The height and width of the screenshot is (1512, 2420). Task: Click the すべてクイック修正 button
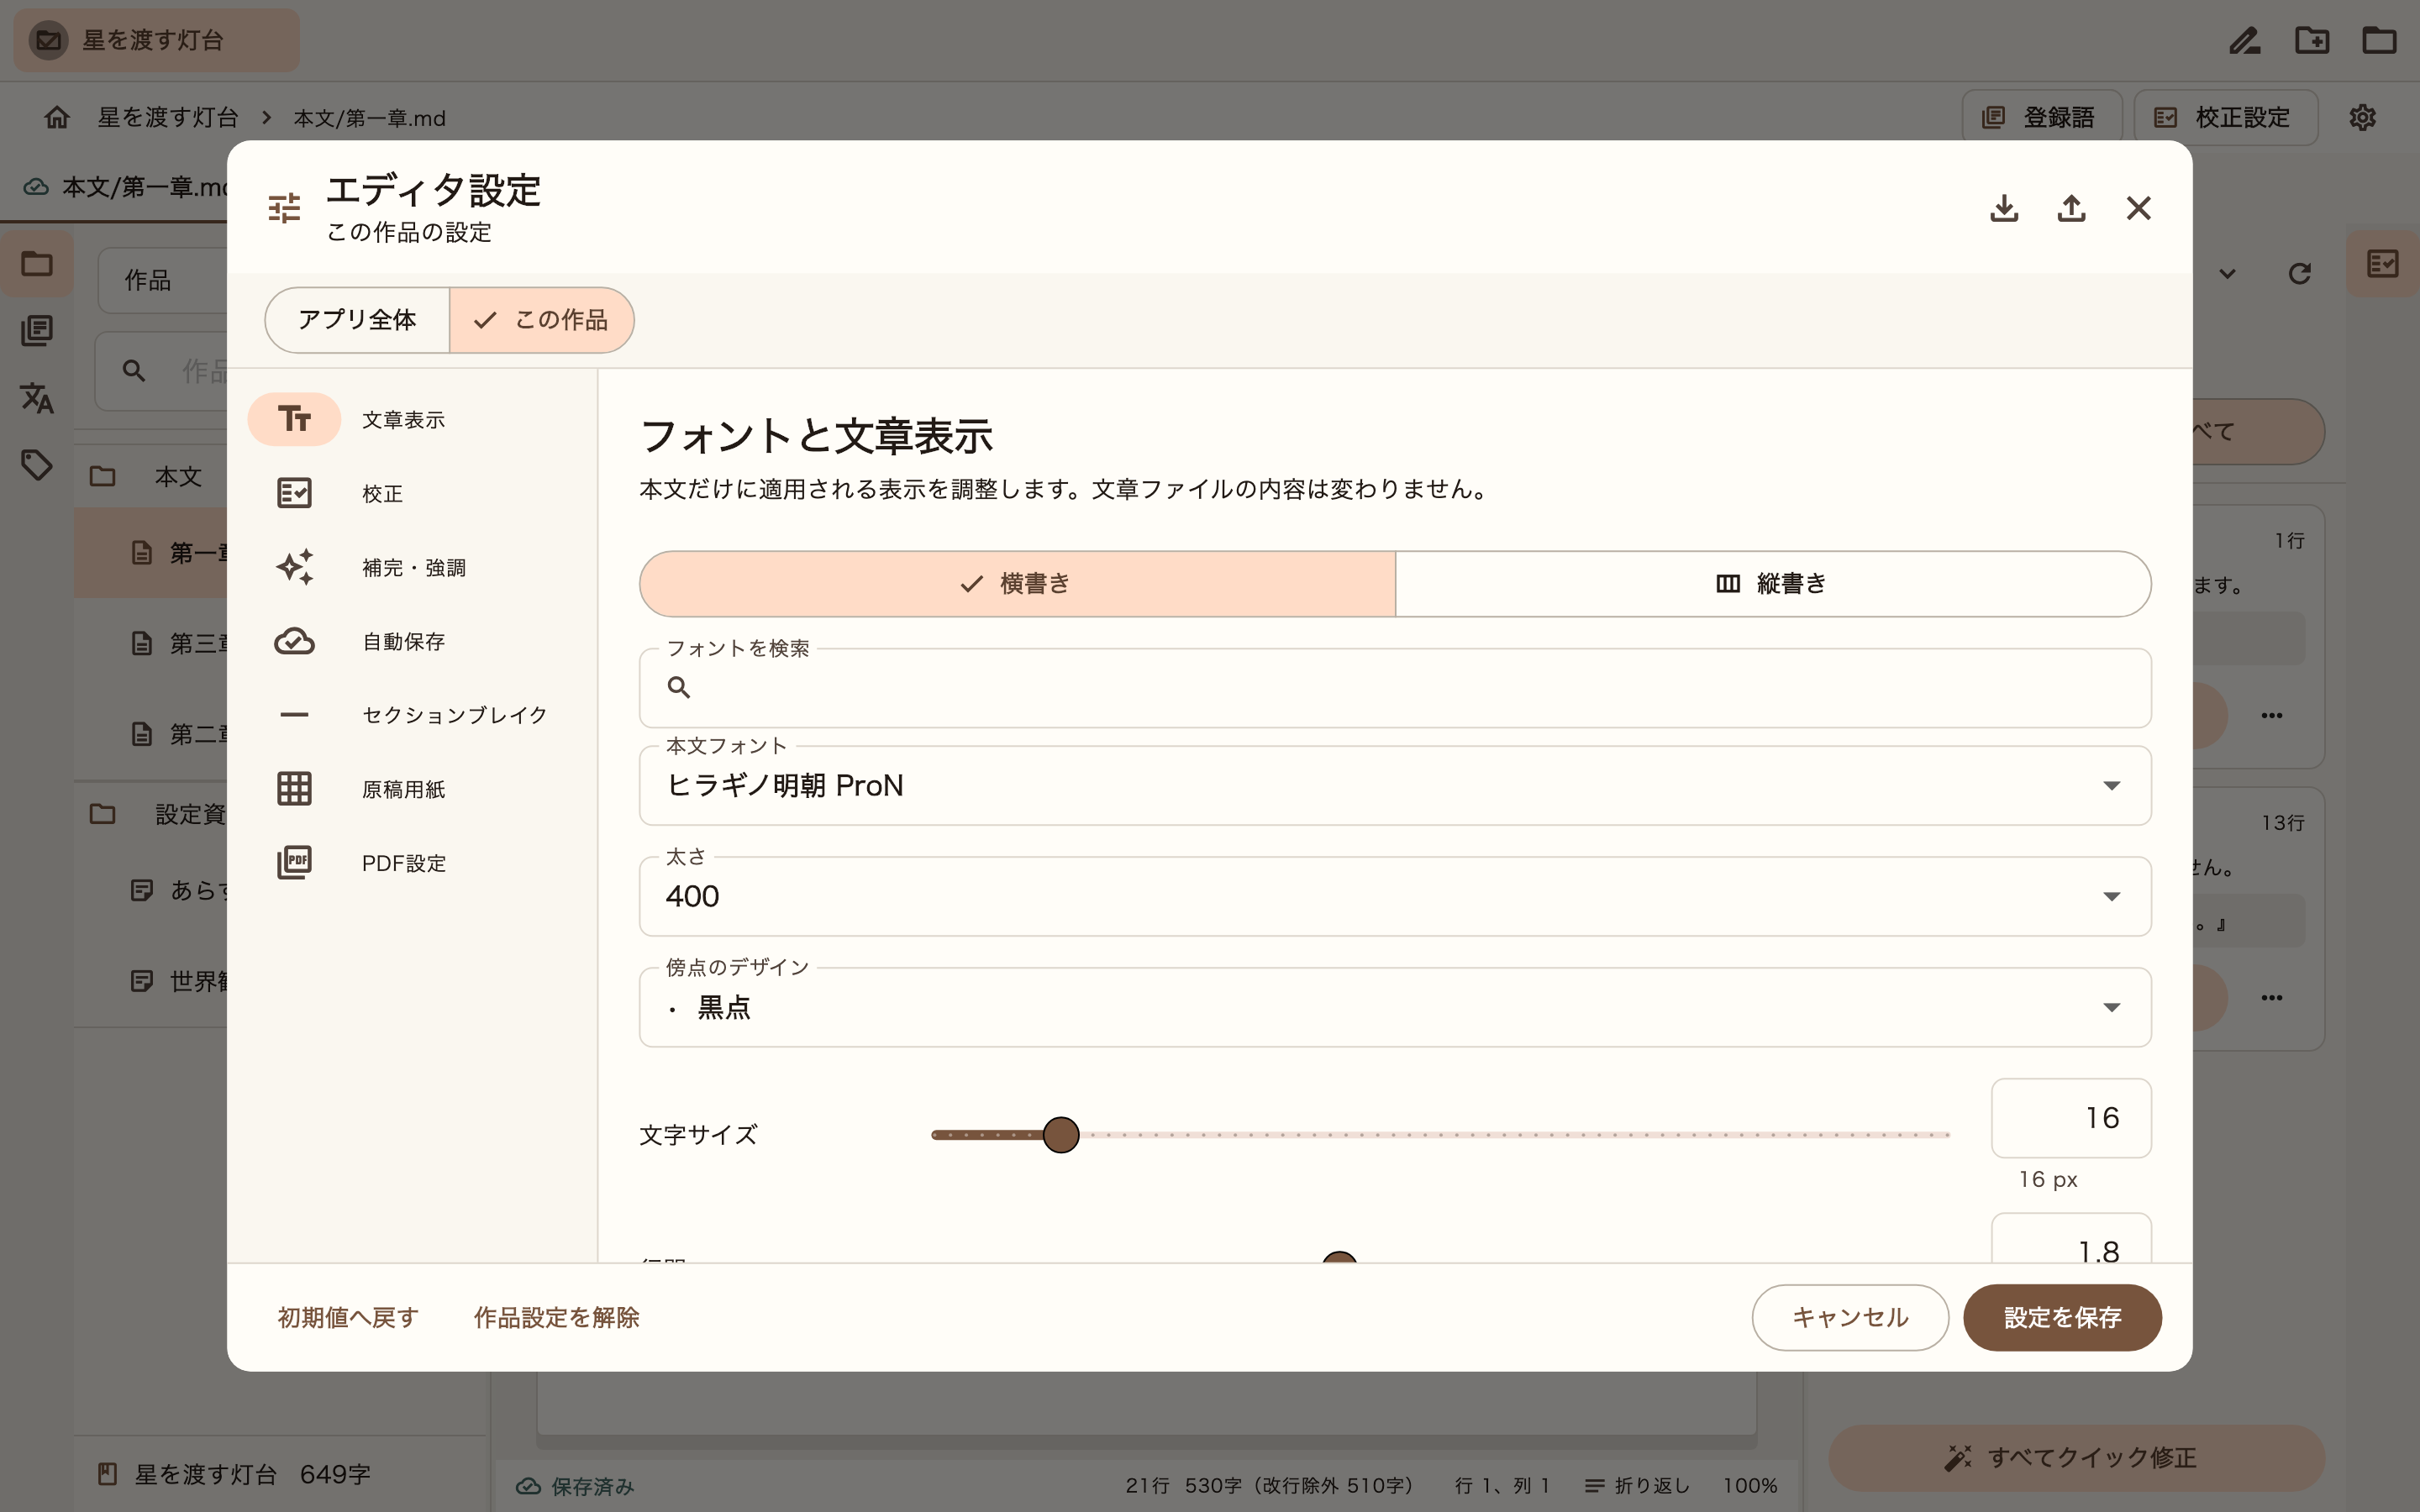coord(2076,1458)
